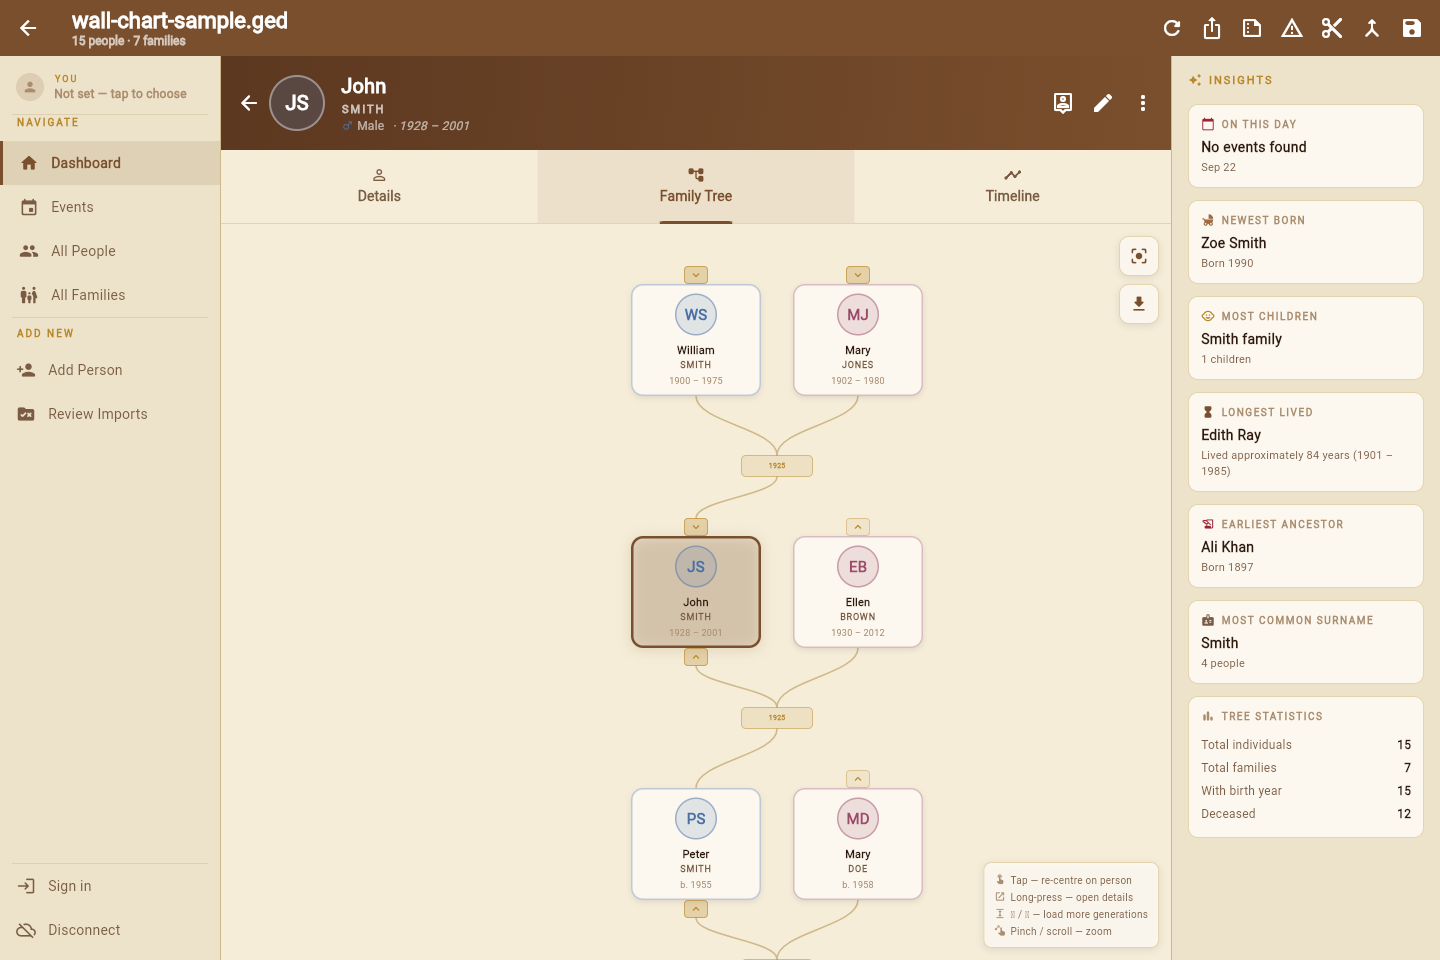
Task: Choose your identity via the YOU avatar
Action: tap(30, 87)
